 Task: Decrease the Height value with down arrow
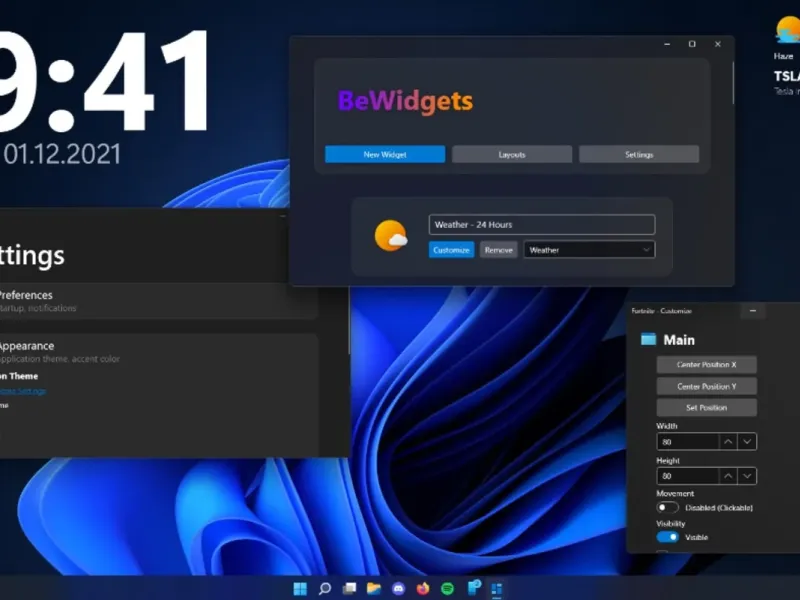pos(747,476)
